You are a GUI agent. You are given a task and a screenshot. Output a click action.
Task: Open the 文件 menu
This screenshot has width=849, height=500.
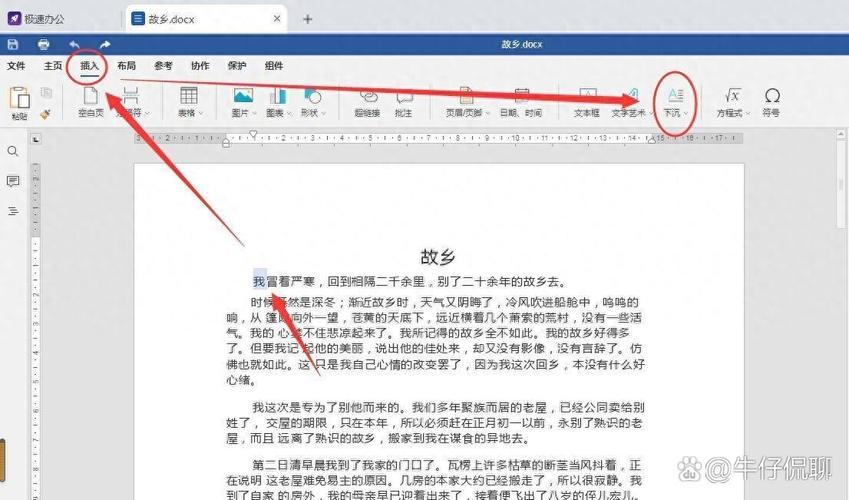tap(16, 66)
